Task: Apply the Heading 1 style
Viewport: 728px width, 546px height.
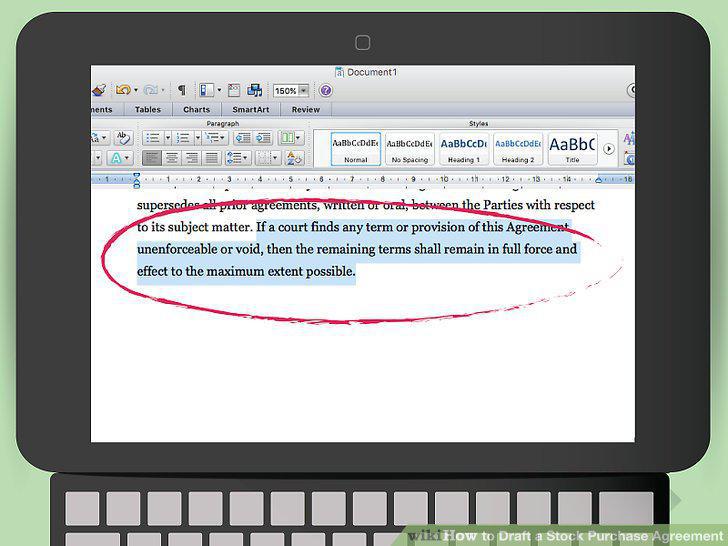Action: pos(464,149)
